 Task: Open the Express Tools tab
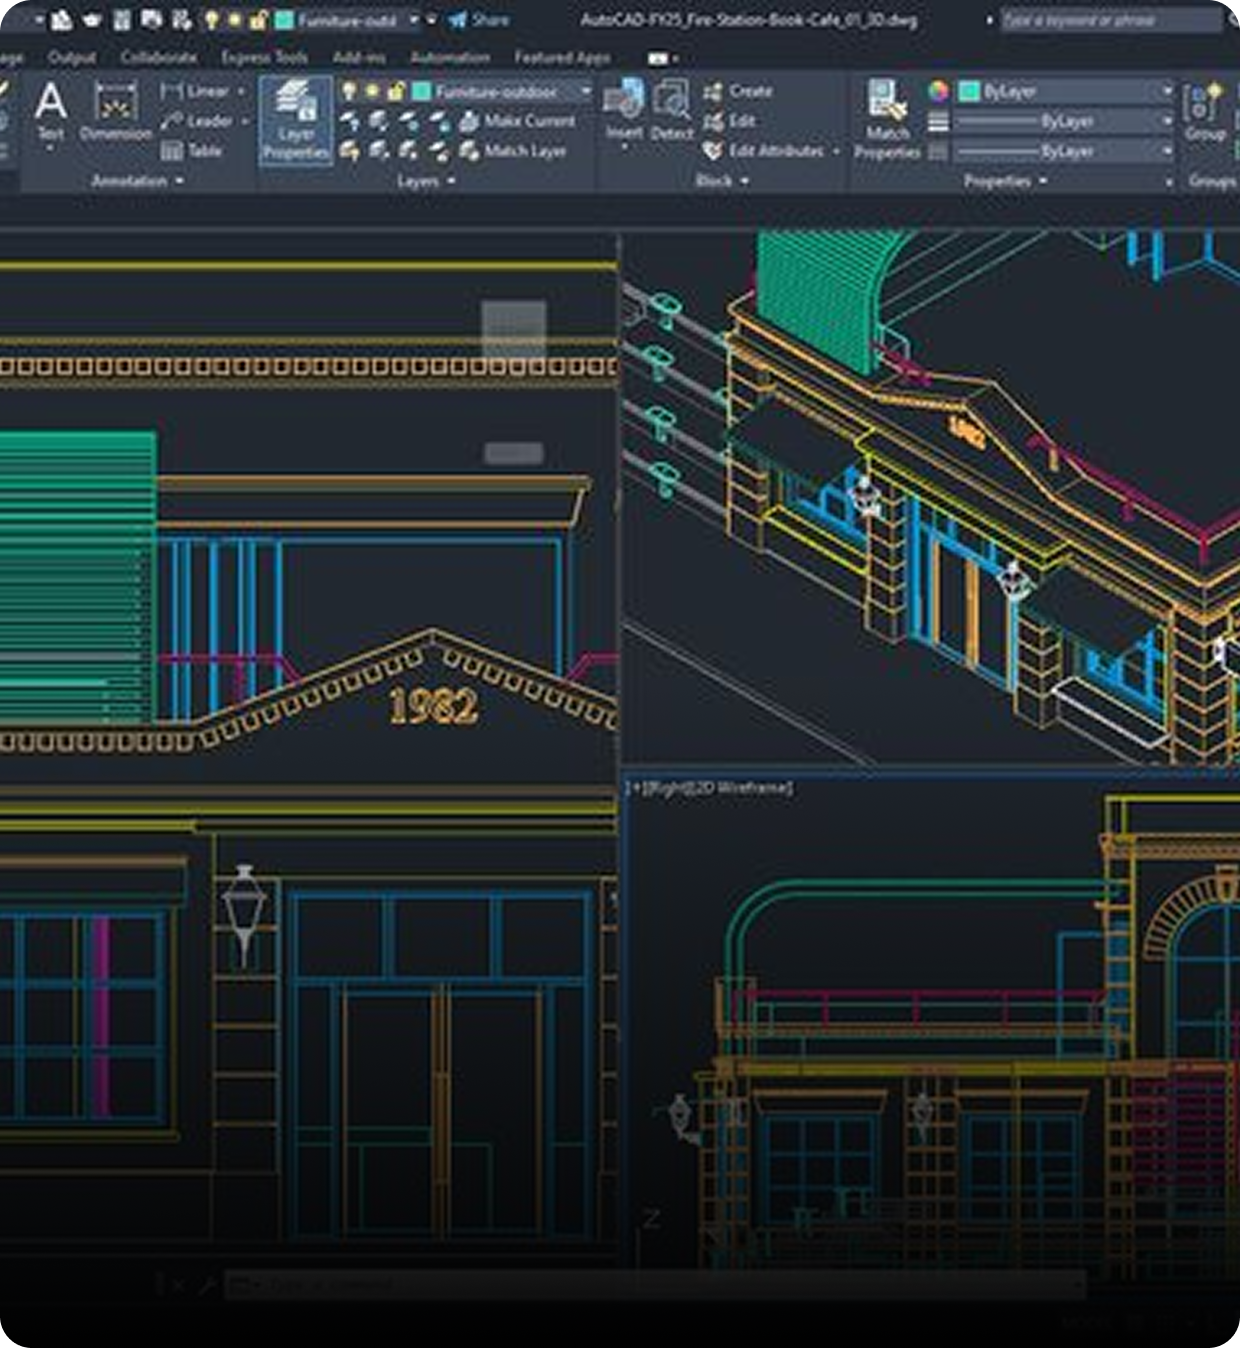click(x=264, y=57)
